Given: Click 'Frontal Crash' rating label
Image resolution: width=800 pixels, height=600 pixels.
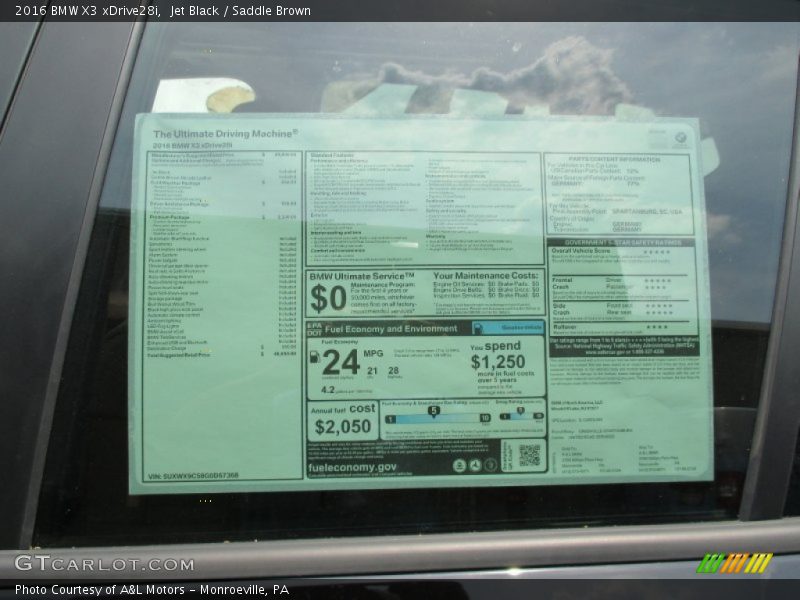Looking at the screenshot, I should (561, 284).
